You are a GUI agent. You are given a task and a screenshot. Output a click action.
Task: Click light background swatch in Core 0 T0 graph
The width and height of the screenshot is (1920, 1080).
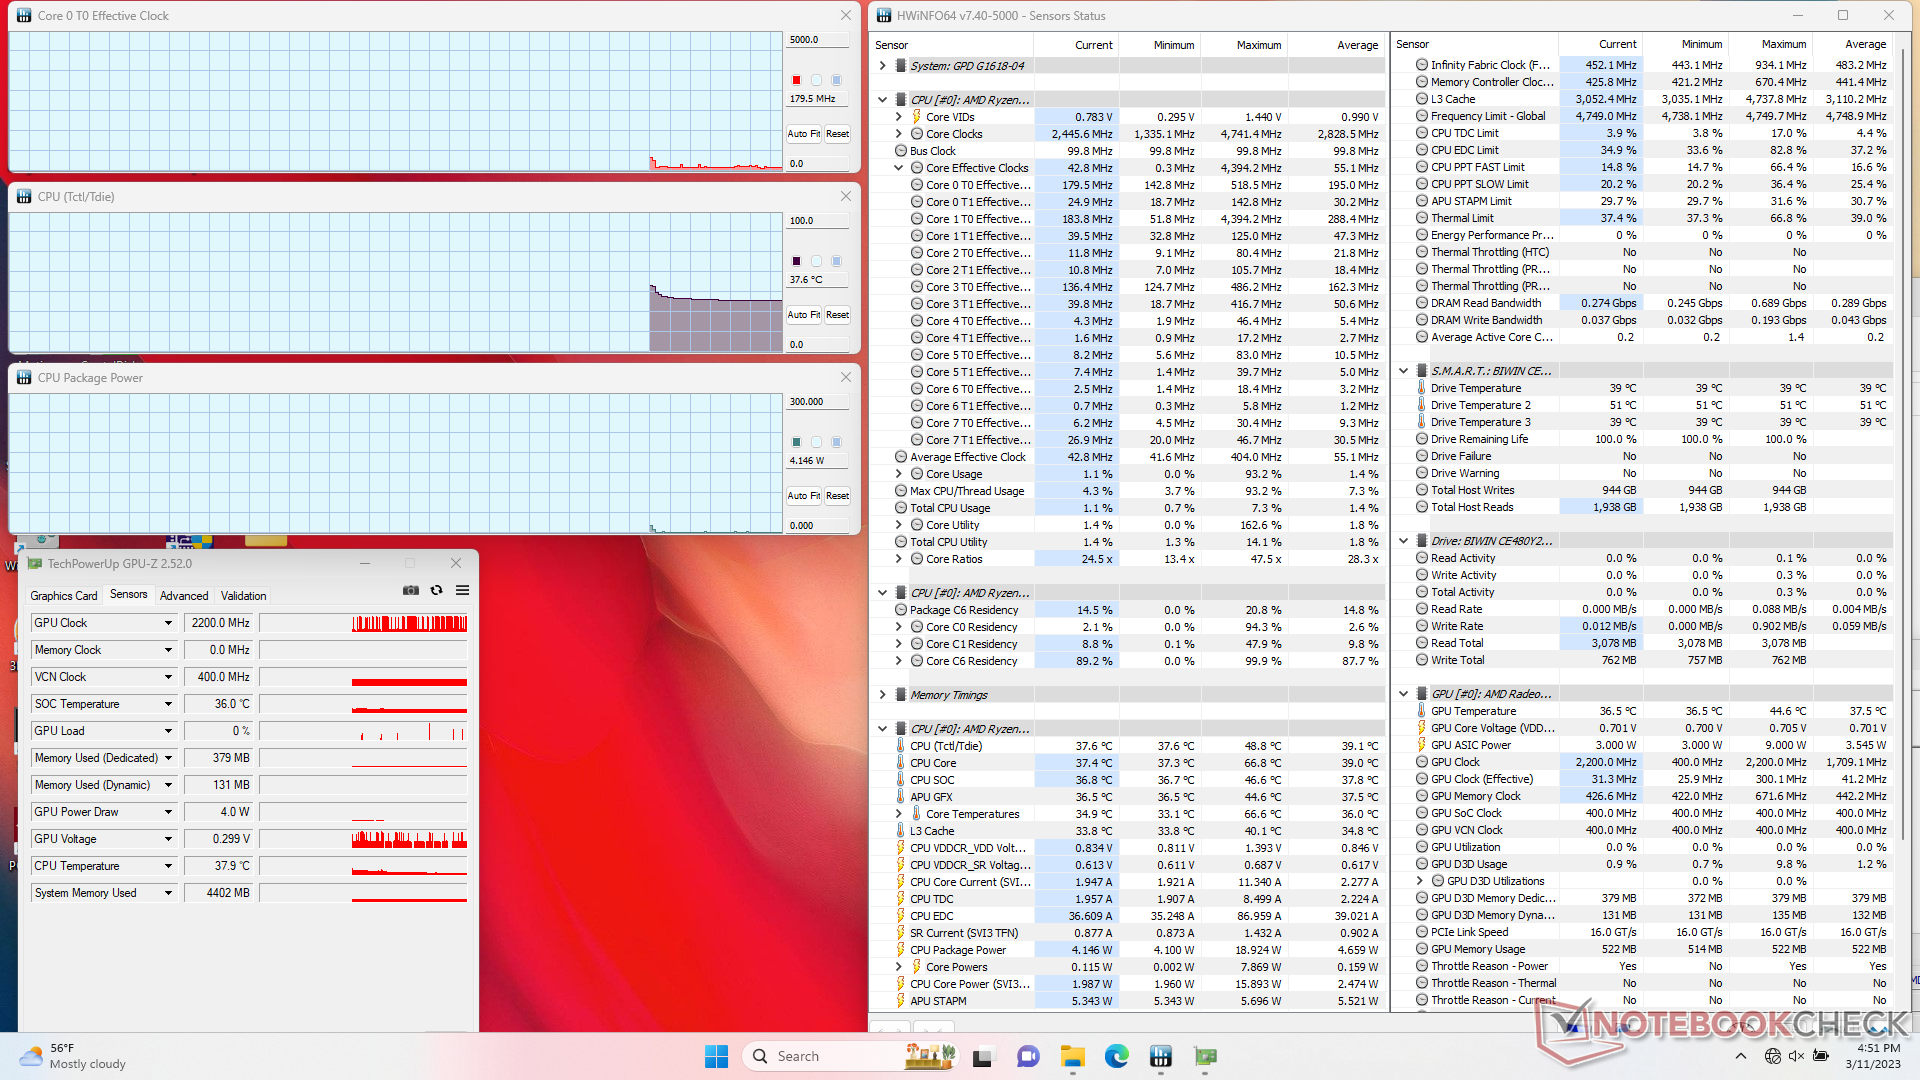coord(816,80)
